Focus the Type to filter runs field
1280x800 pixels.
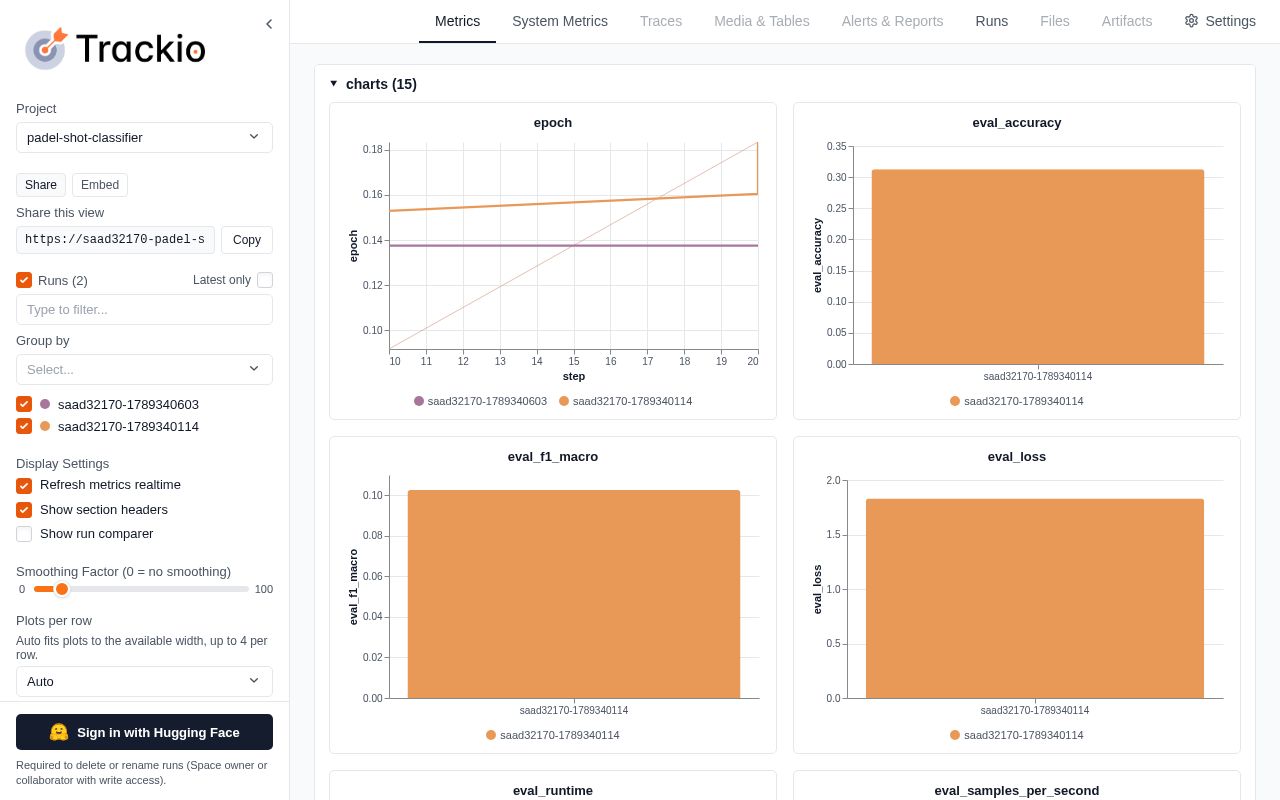(x=144, y=309)
